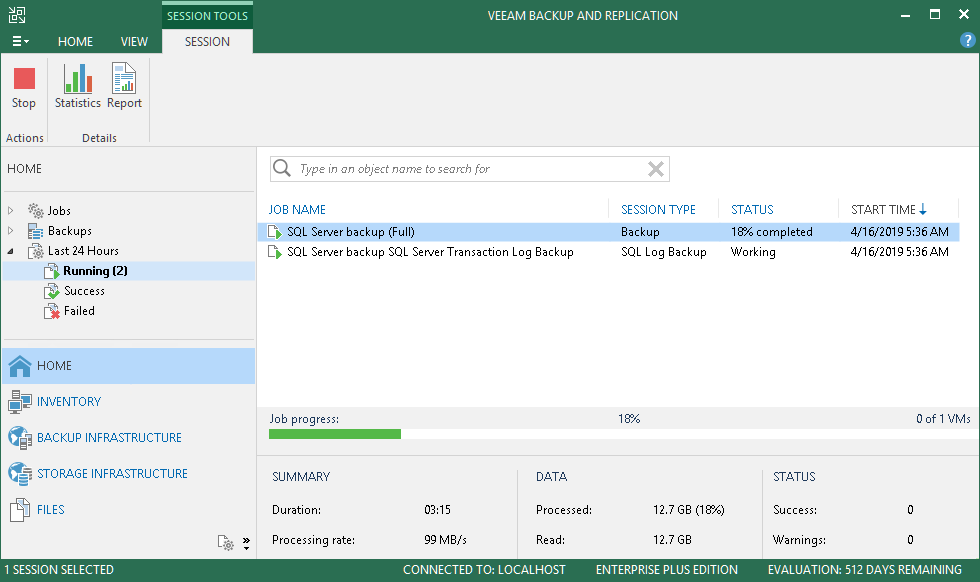Click the Veeam logo in title bar
The width and height of the screenshot is (980, 582).
17,15
